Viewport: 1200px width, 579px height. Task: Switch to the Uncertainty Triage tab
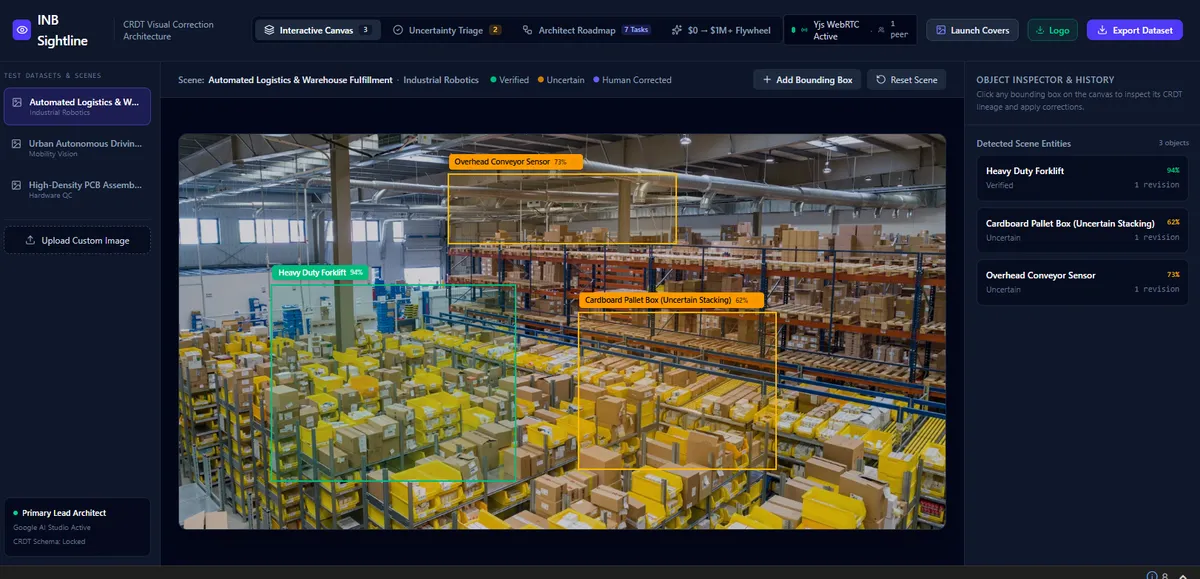pyautogui.click(x=447, y=30)
